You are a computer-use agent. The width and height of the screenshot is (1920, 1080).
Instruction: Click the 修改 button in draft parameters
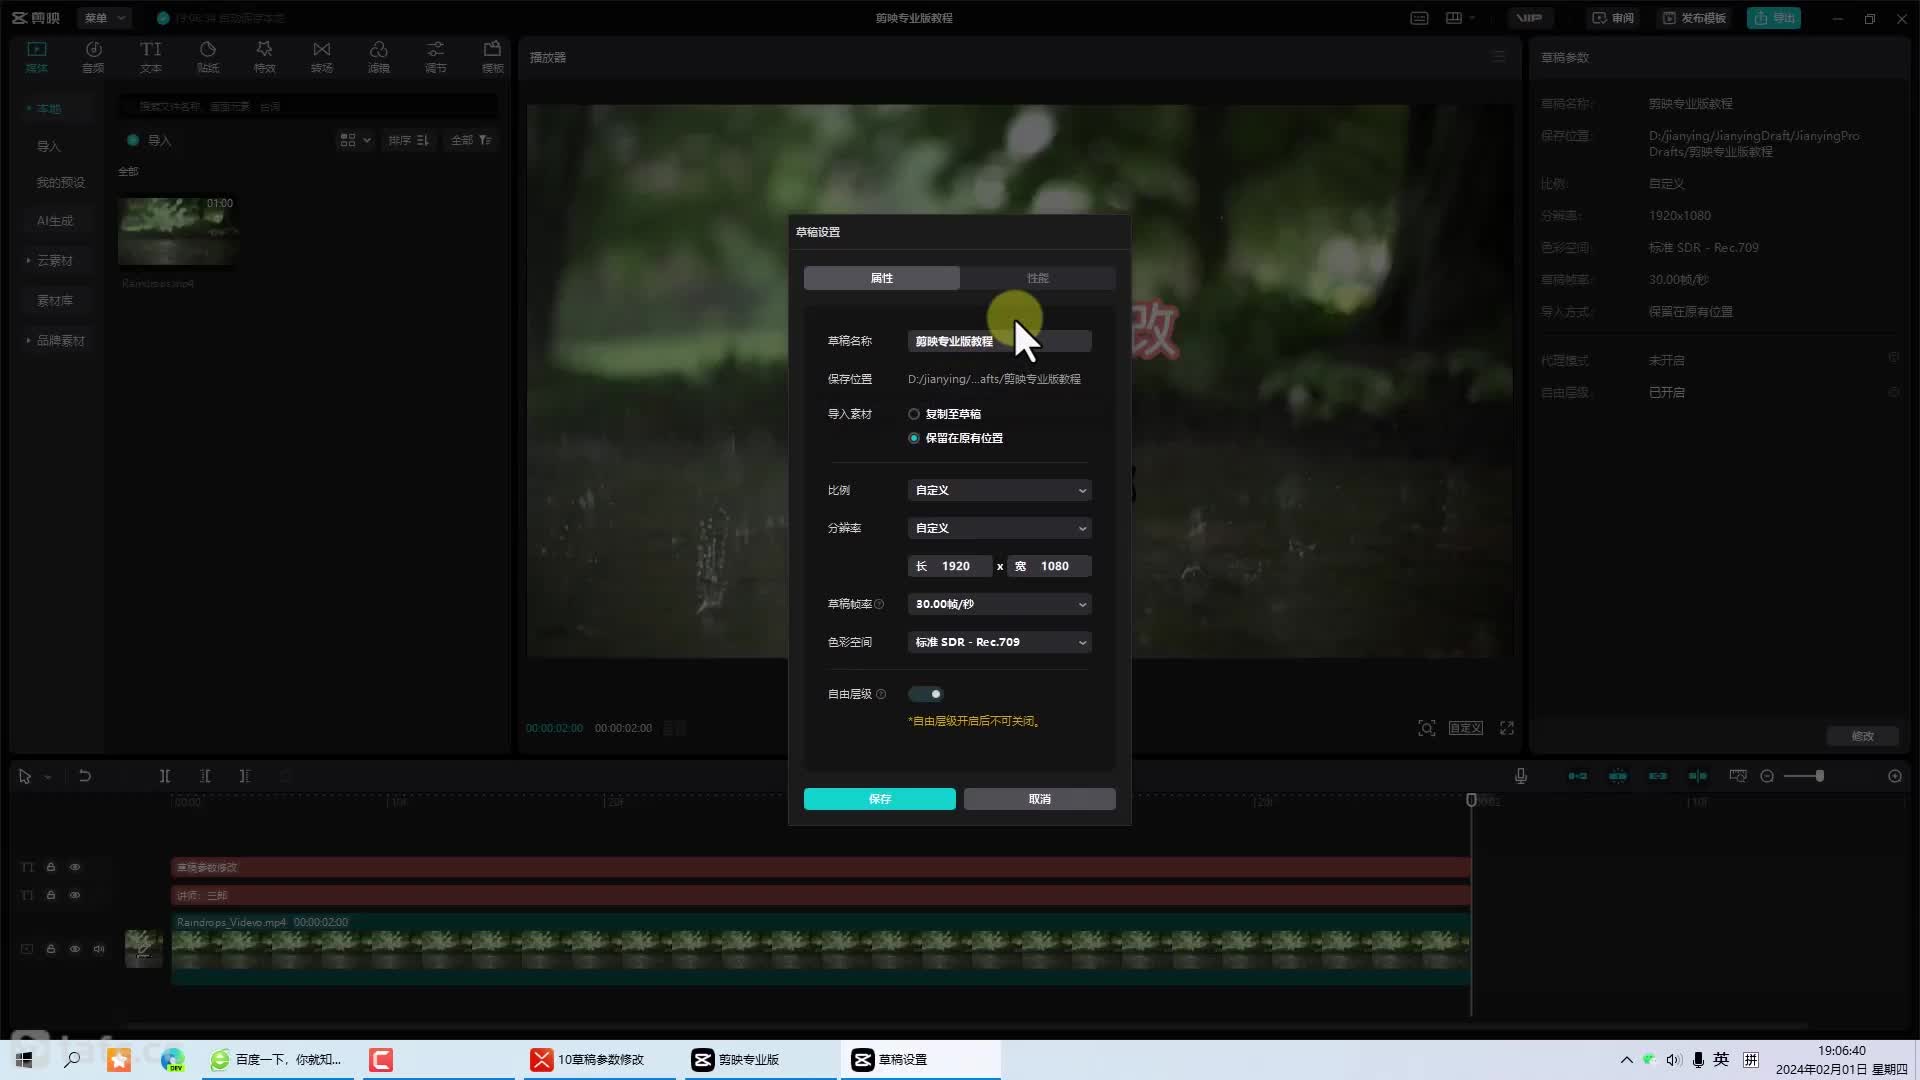point(1863,736)
